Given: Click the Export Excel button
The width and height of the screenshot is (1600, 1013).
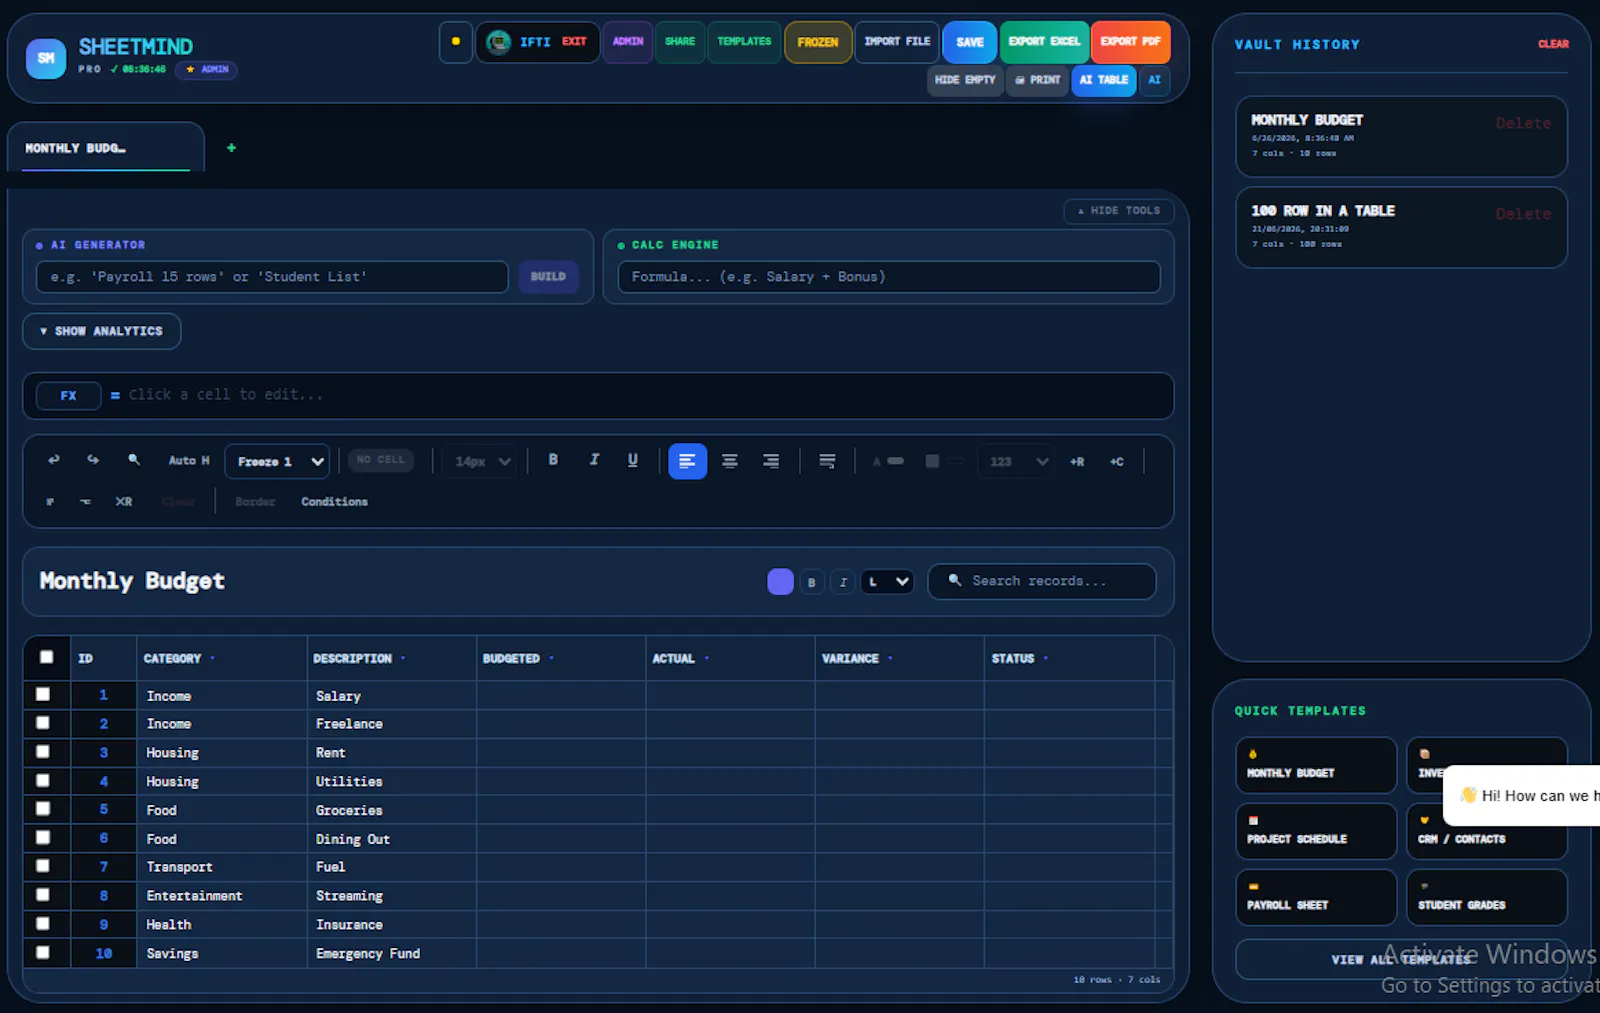Looking at the screenshot, I should [x=1044, y=42].
